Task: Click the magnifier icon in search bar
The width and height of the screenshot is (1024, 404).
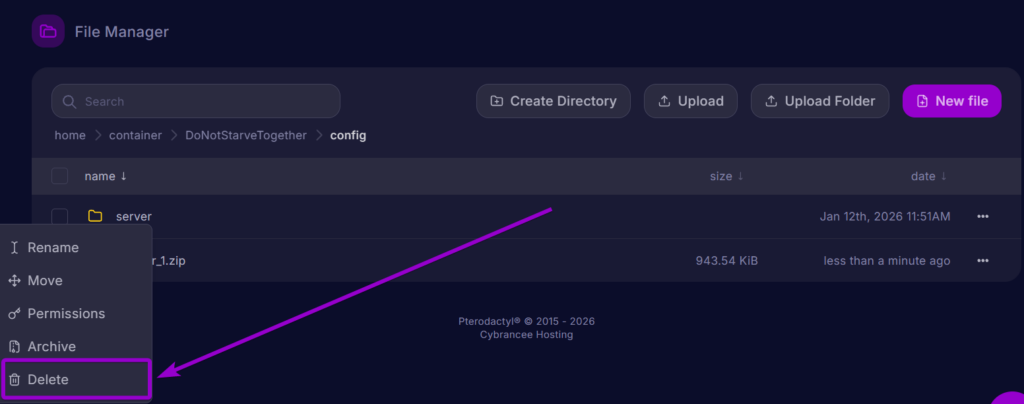Action: click(x=70, y=101)
